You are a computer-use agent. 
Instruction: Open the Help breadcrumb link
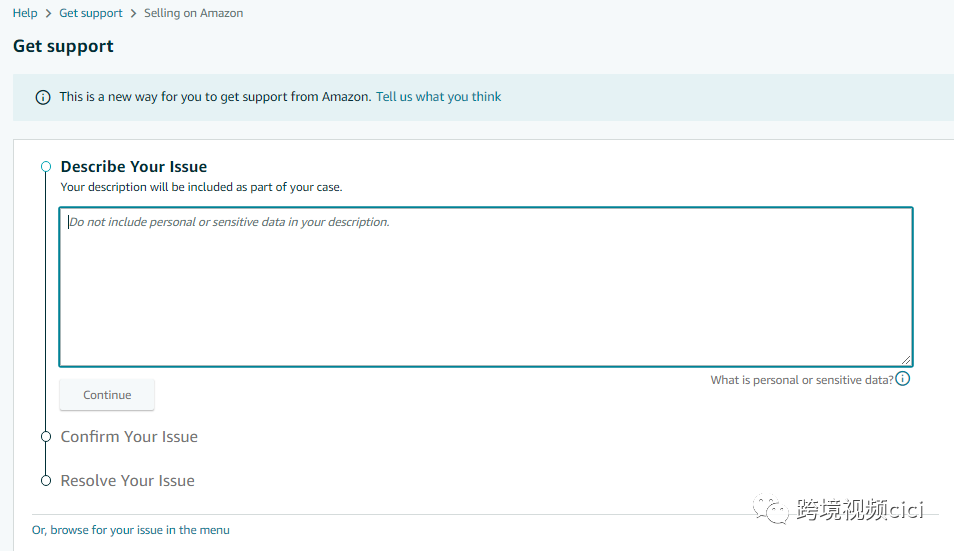(25, 13)
